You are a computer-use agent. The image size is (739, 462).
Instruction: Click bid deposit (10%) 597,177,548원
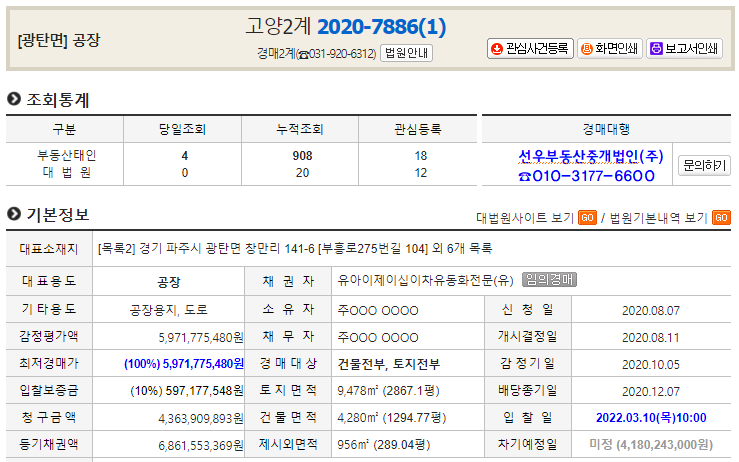click(187, 391)
